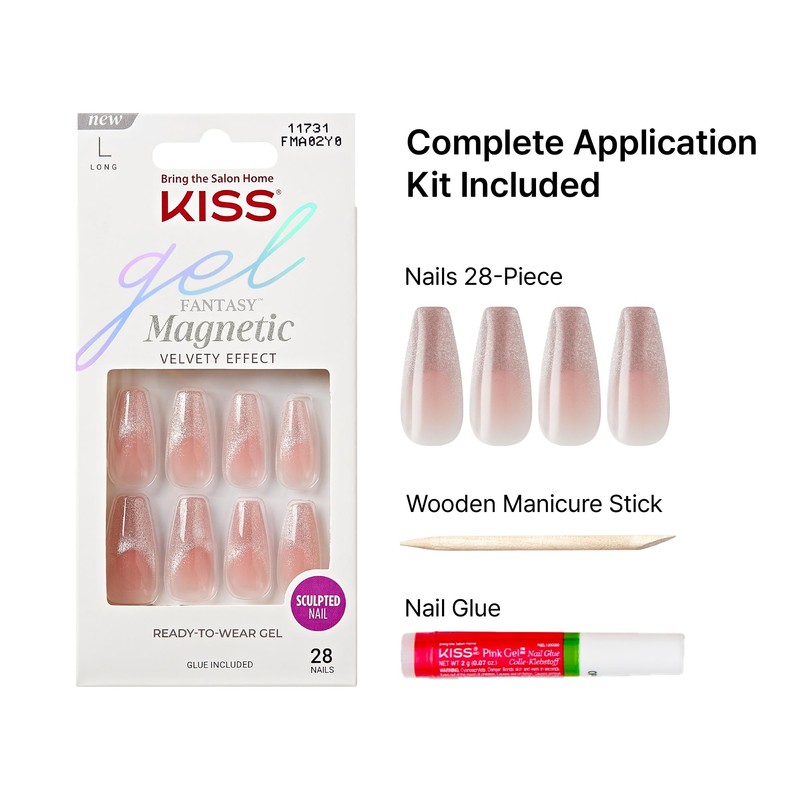The image size is (800, 800).
Task: Click the pink gel nail glue tube
Action: point(543,655)
